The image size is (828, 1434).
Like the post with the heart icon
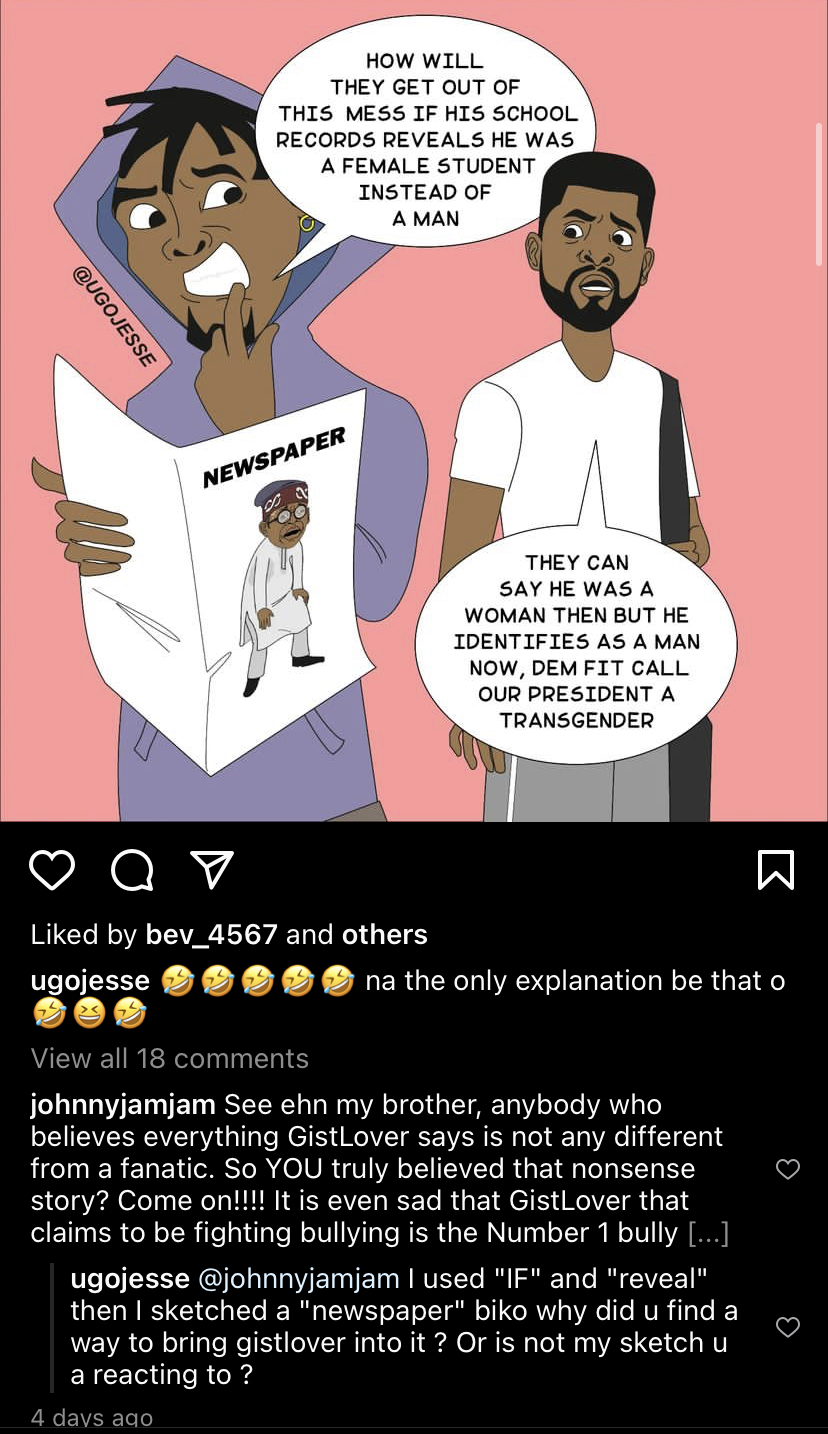[52, 870]
